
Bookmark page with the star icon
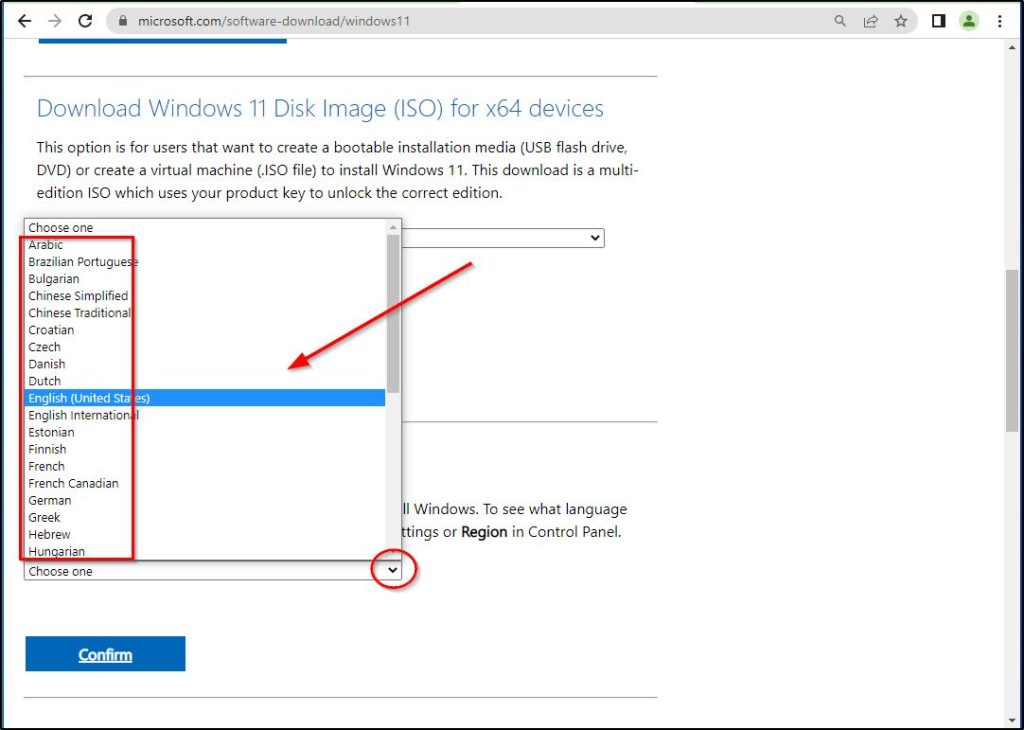pos(901,21)
